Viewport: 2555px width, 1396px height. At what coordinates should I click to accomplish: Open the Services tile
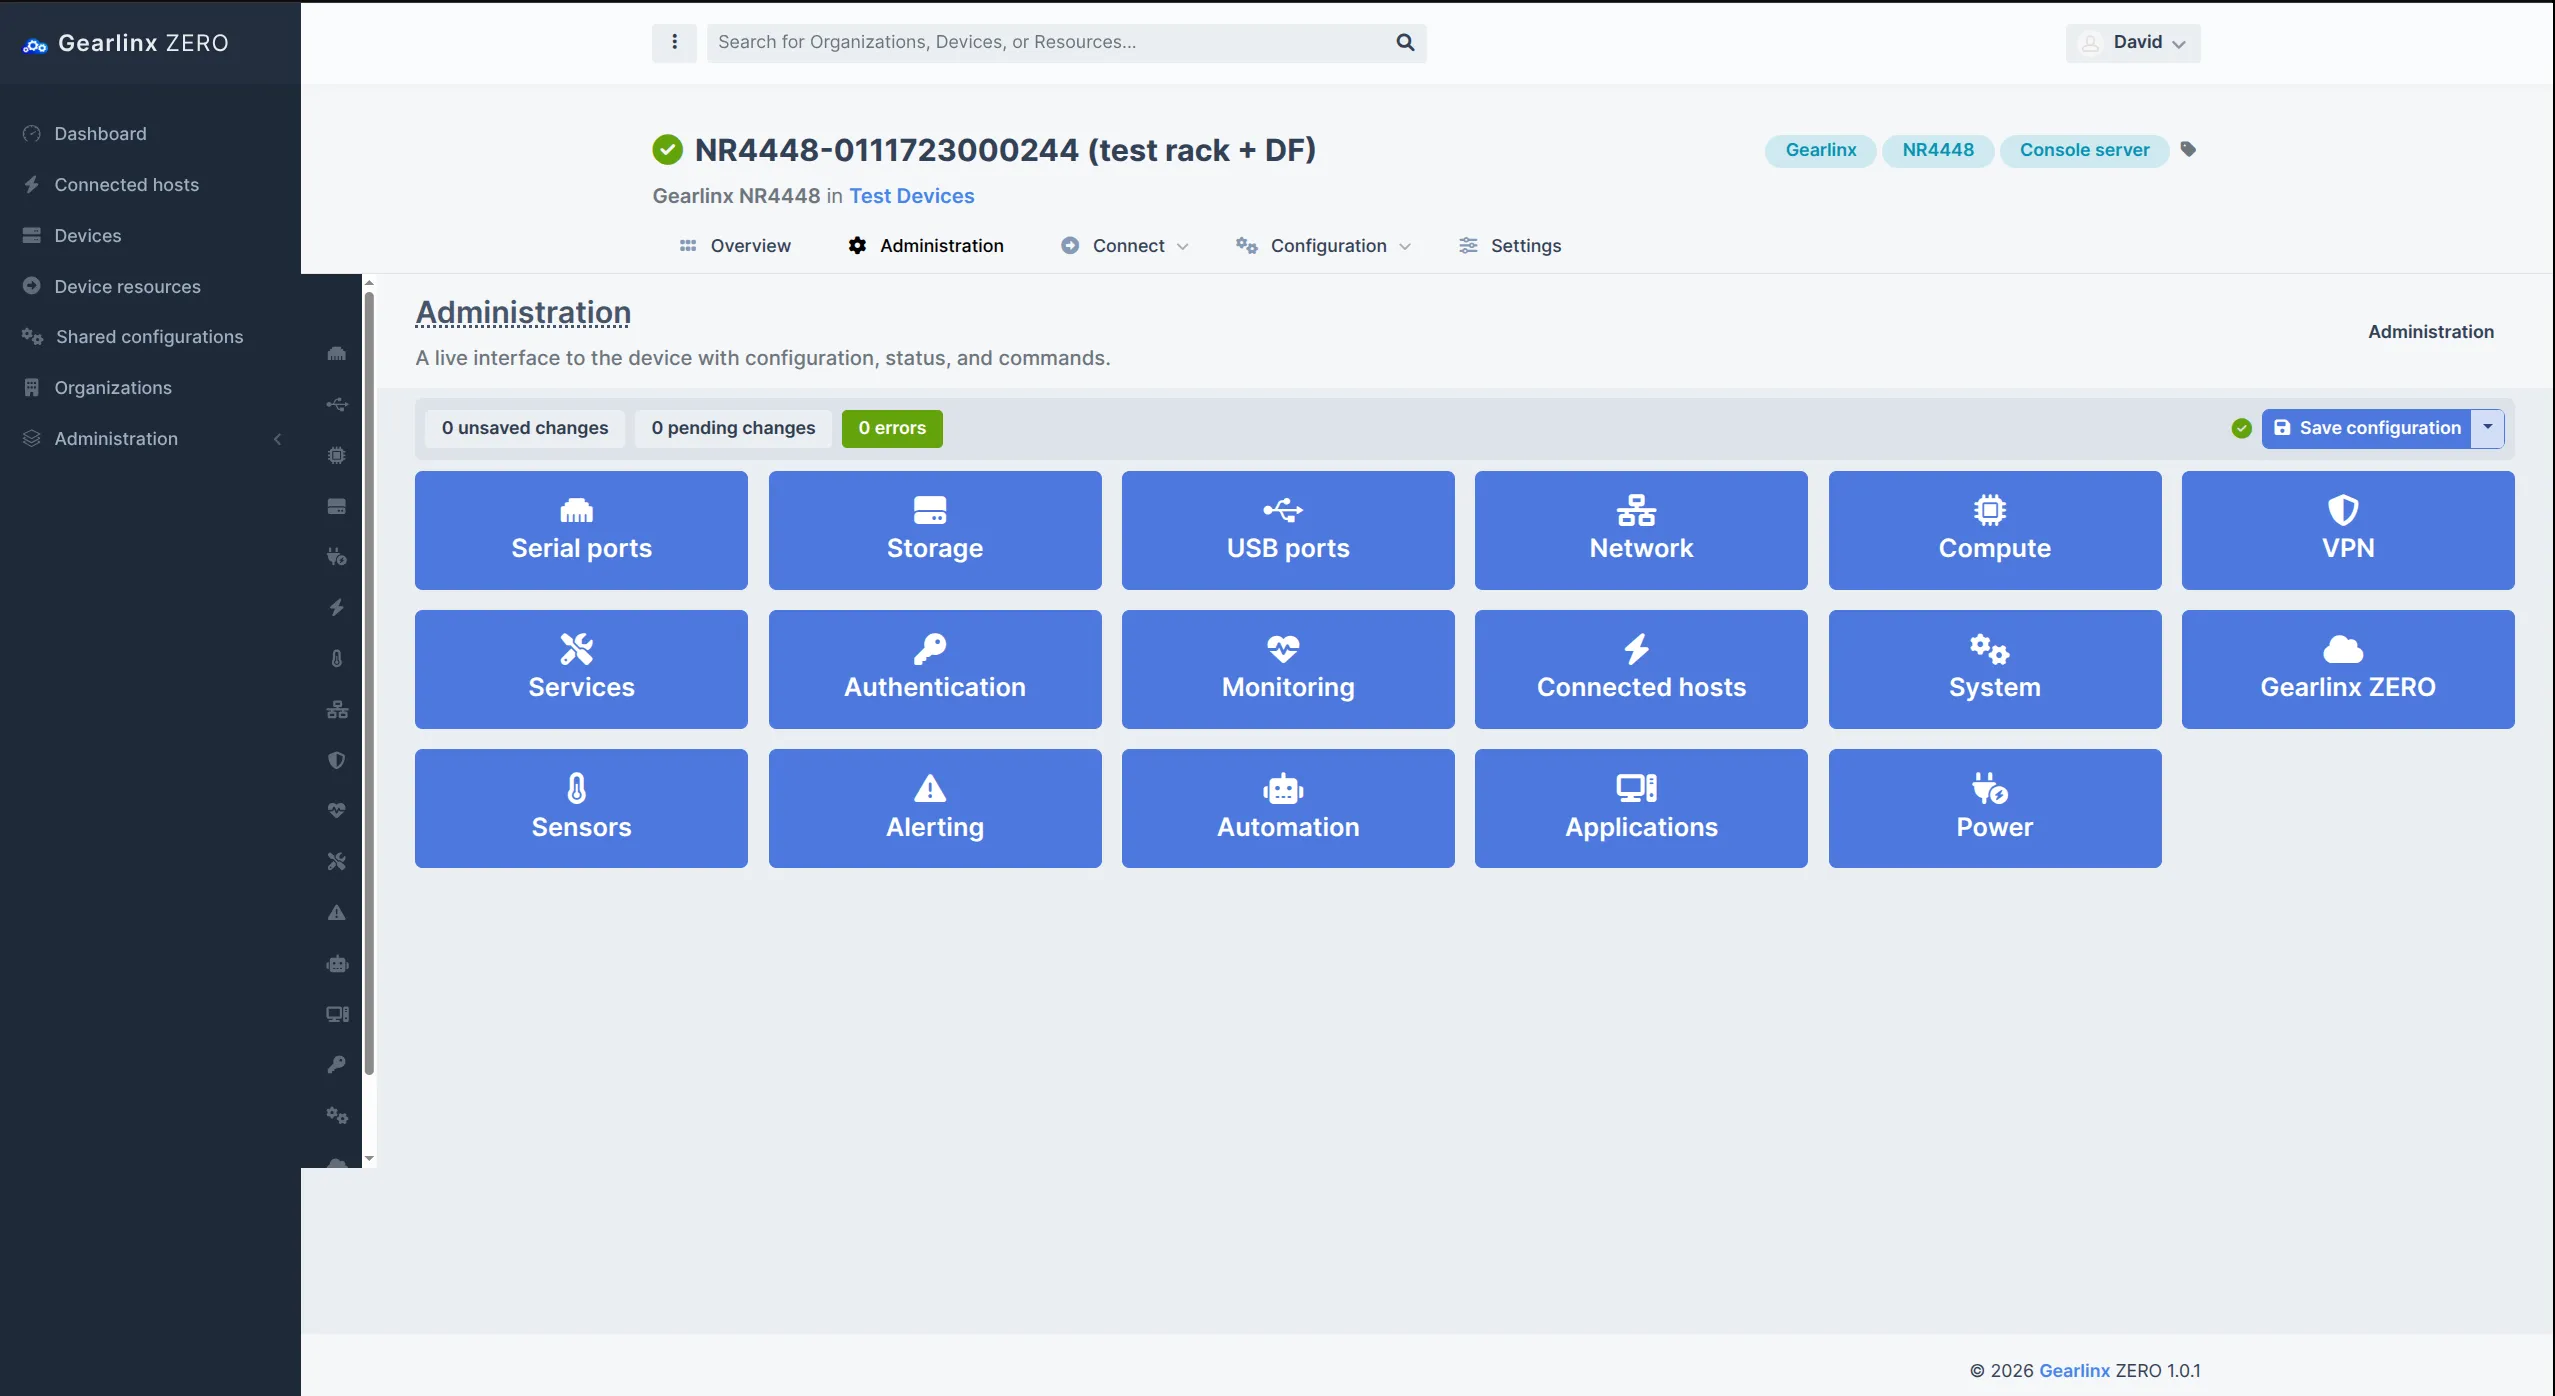581,669
